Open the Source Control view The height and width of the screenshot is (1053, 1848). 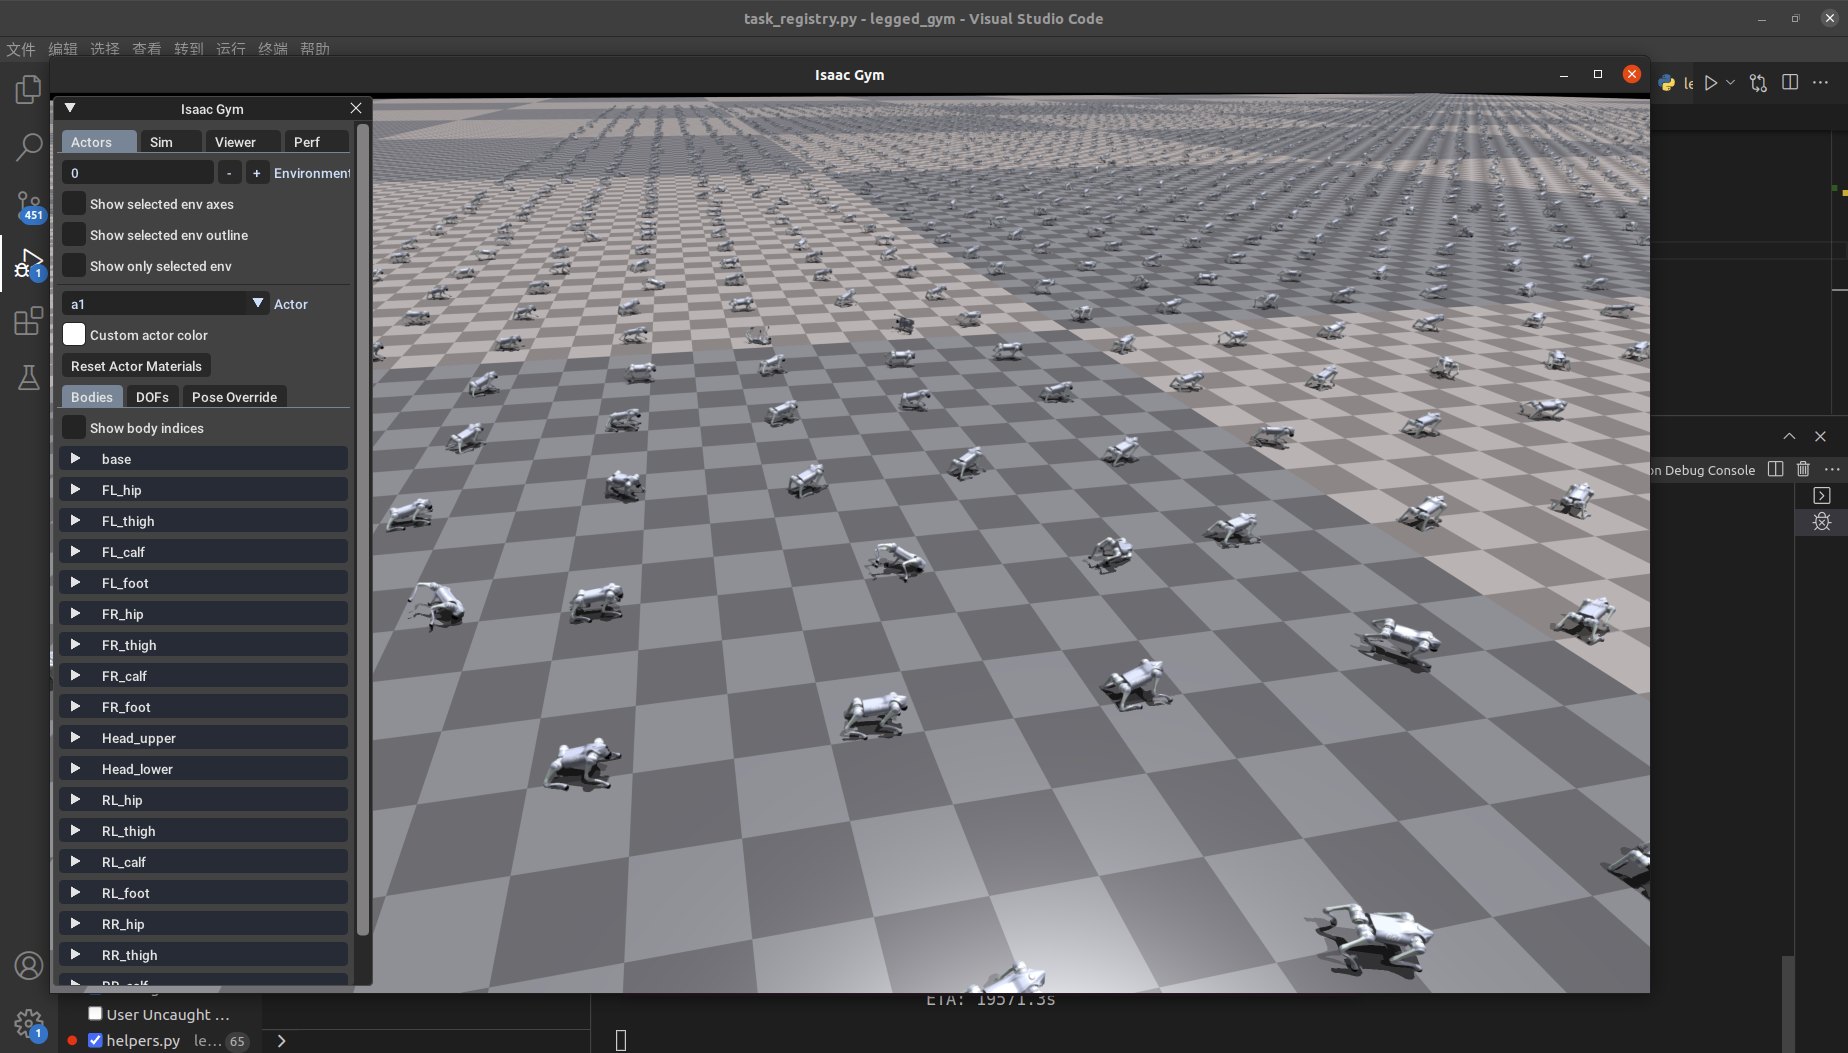[x=28, y=205]
